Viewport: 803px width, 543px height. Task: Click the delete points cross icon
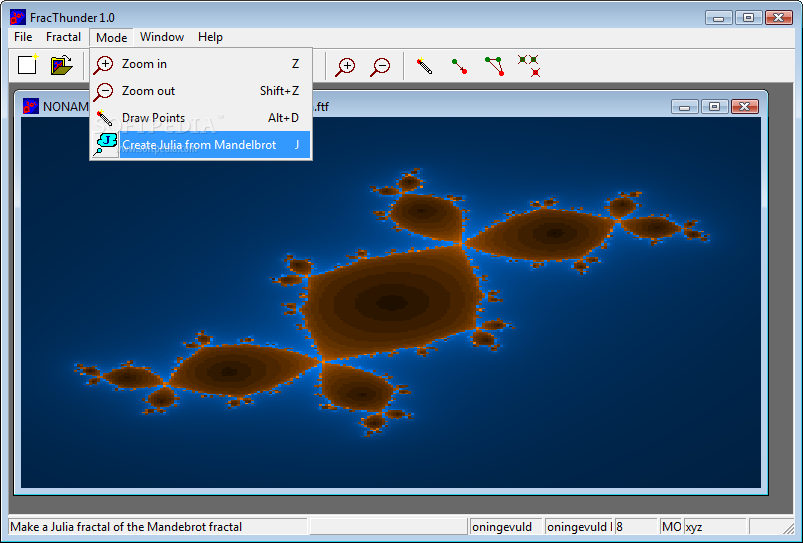[529, 66]
